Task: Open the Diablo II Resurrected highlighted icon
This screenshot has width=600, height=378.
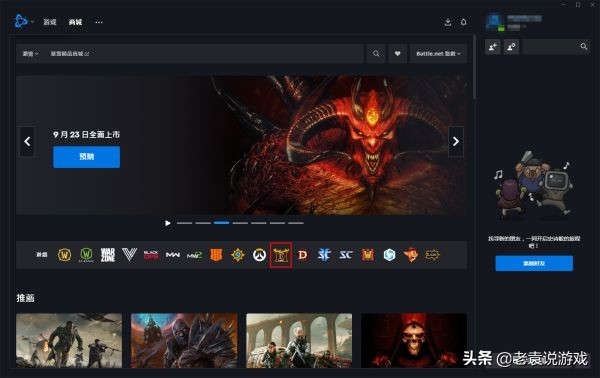Action: coord(281,255)
